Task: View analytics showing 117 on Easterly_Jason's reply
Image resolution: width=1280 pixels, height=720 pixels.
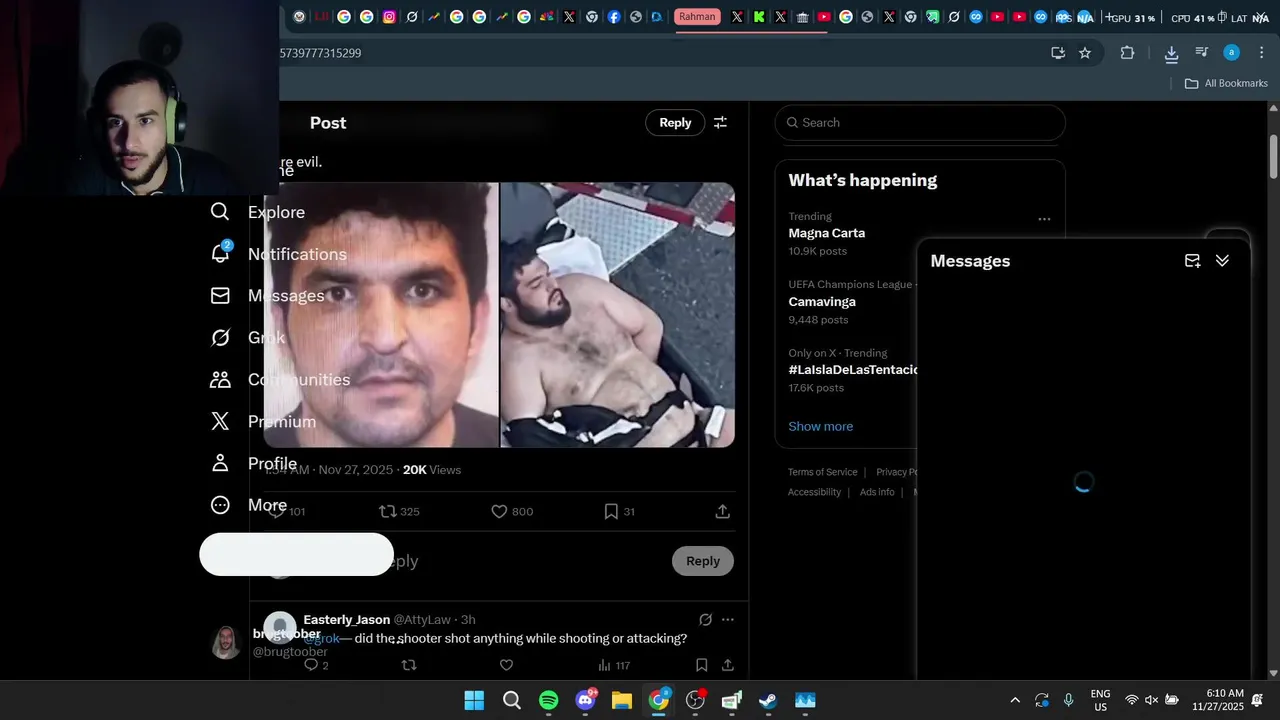Action: (x=613, y=665)
